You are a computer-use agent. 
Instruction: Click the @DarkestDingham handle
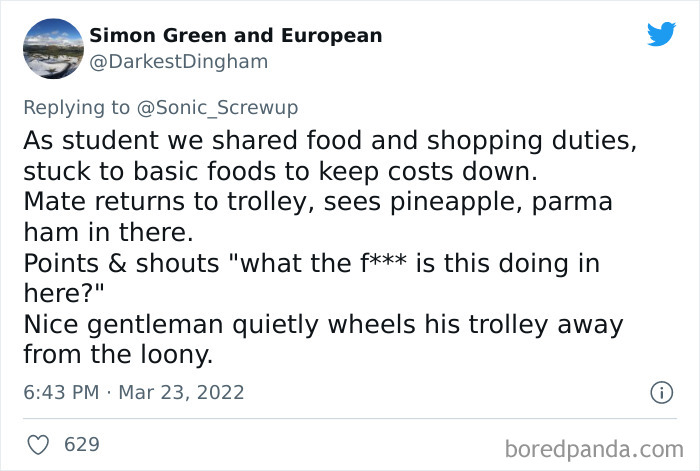(178, 62)
